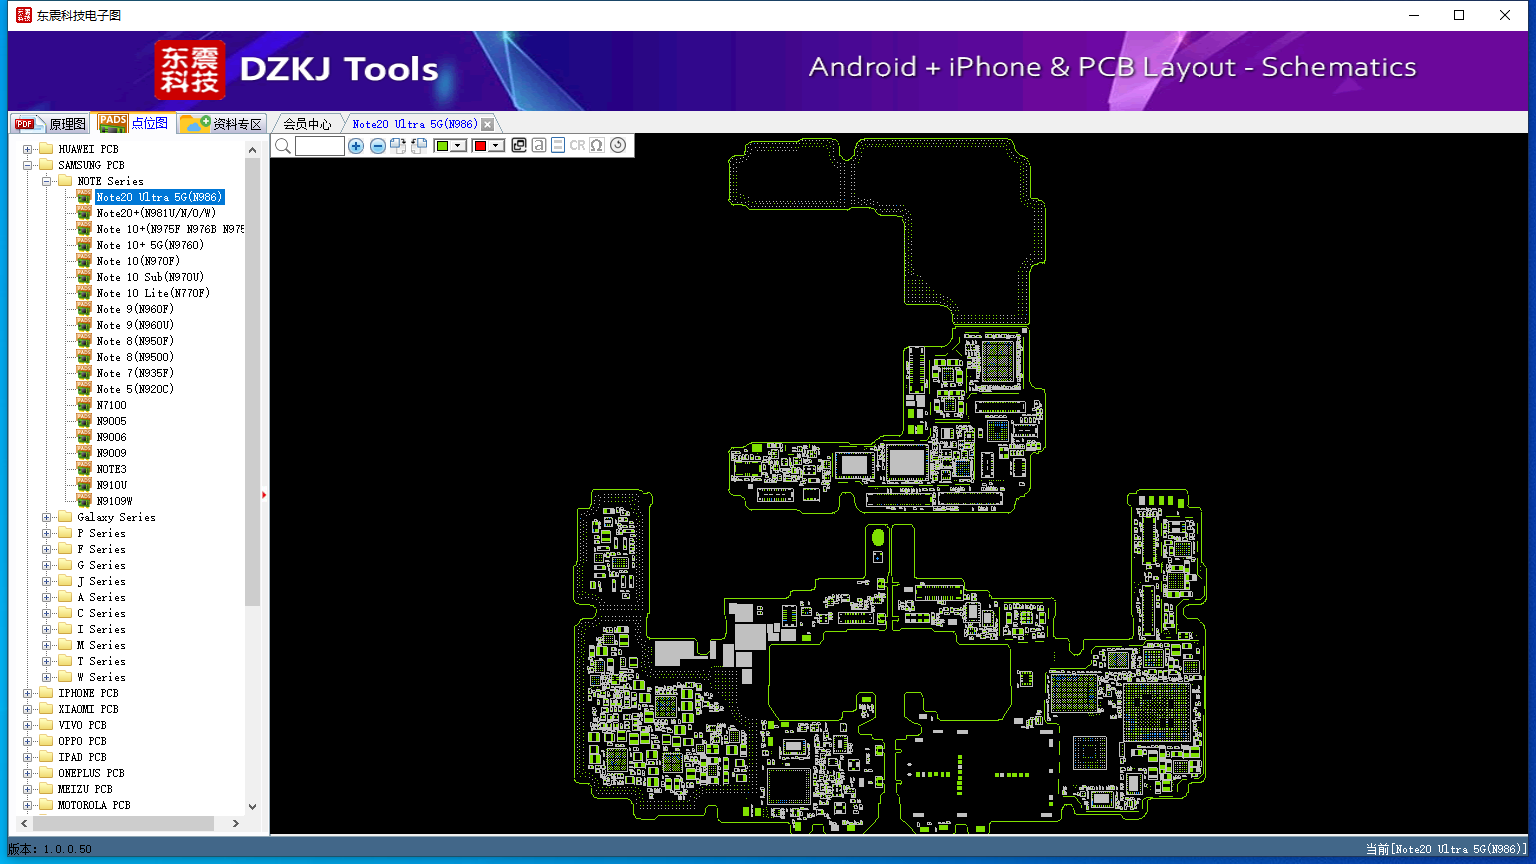Expand the IPHONE PCB folder
The height and width of the screenshot is (864, 1536).
(28, 693)
